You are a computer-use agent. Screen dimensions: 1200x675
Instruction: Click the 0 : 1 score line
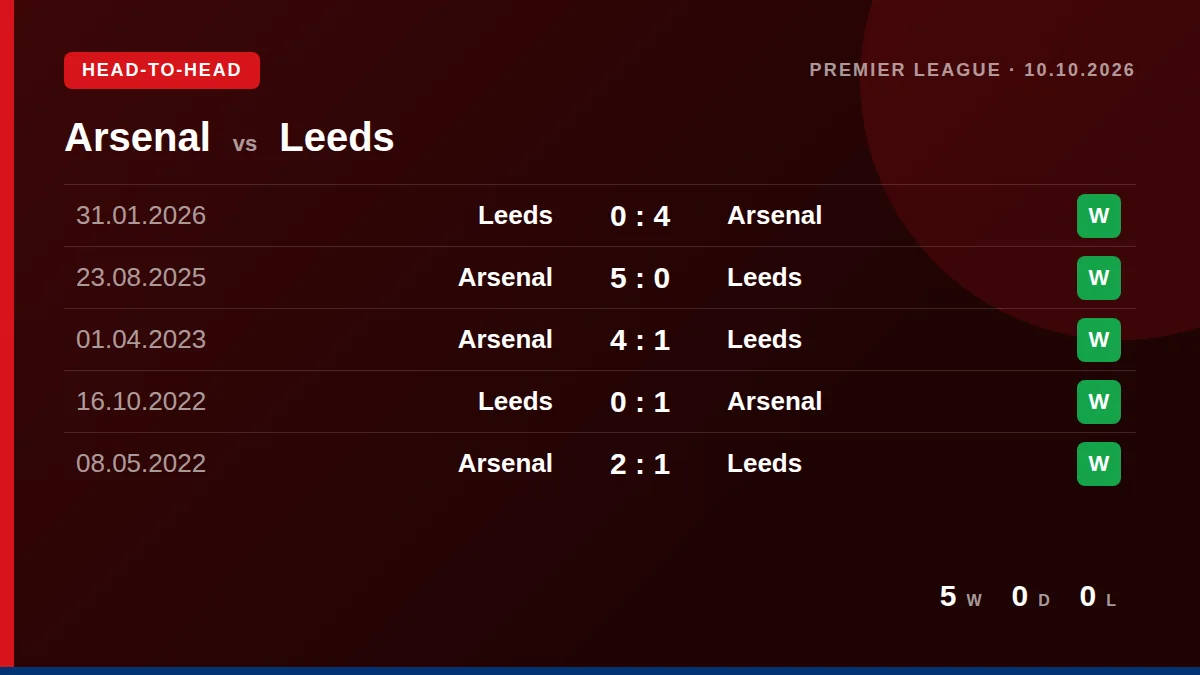[640, 402]
